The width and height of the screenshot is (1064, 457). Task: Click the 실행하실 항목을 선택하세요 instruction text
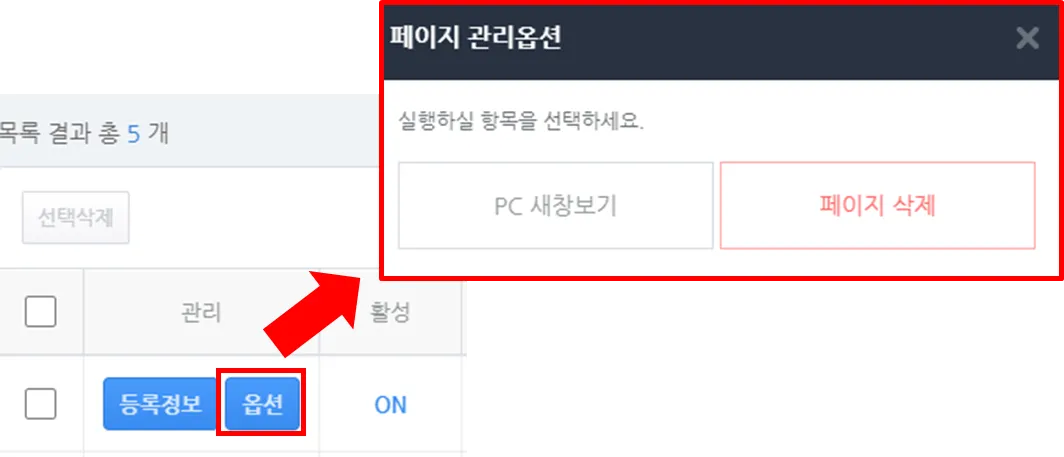click(x=521, y=122)
